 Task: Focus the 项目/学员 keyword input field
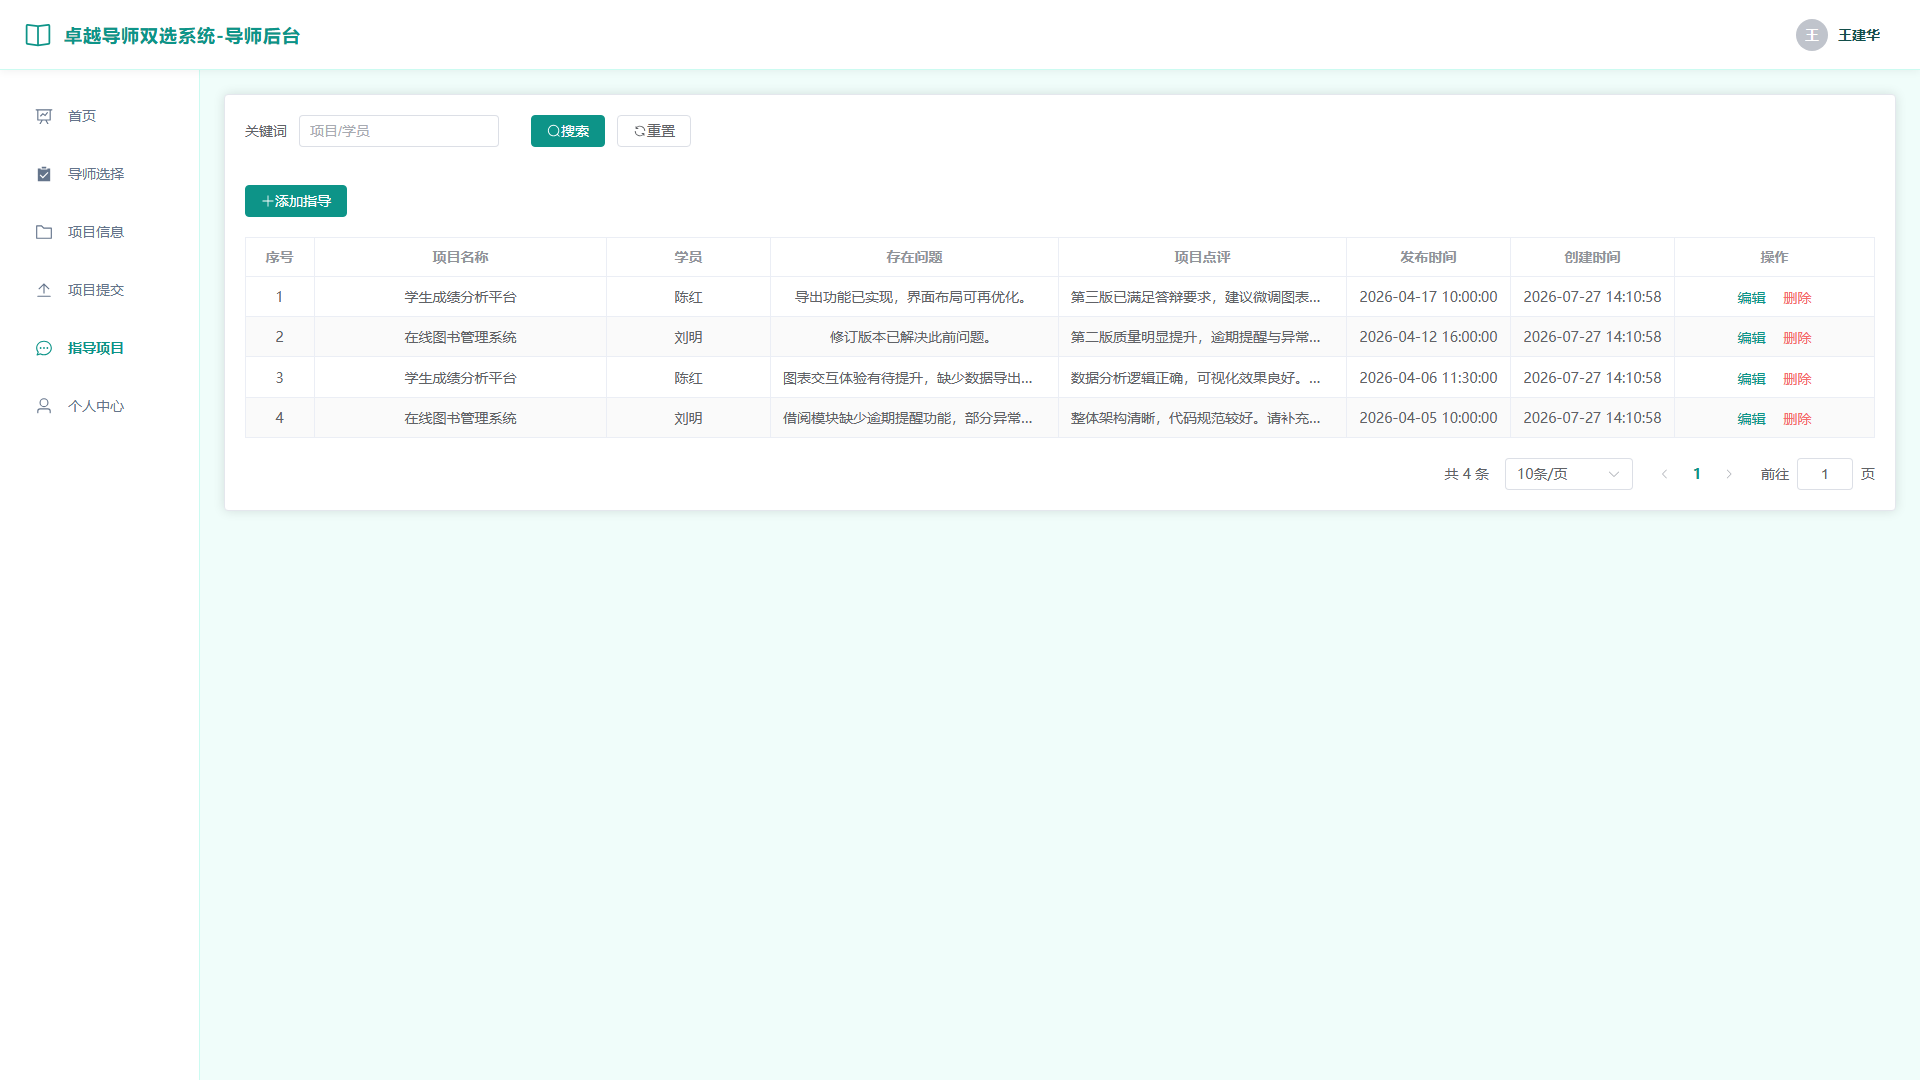point(399,131)
